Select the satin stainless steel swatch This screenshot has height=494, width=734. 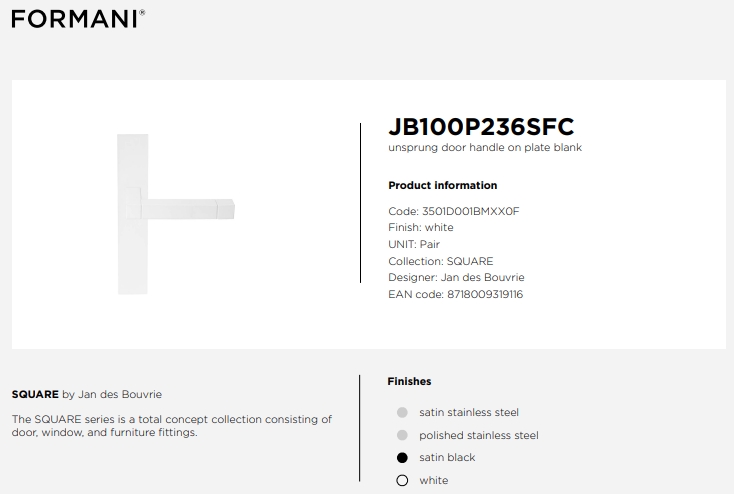tap(402, 413)
